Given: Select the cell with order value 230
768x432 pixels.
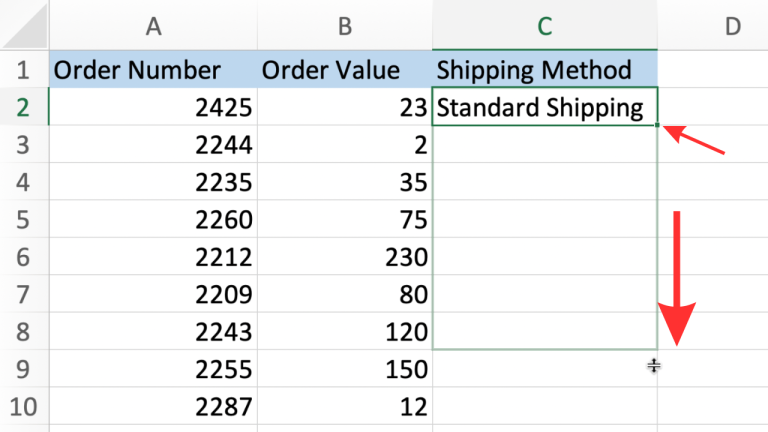Looking at the screenshot, I should pyautogui.click(x=344, y=257).
